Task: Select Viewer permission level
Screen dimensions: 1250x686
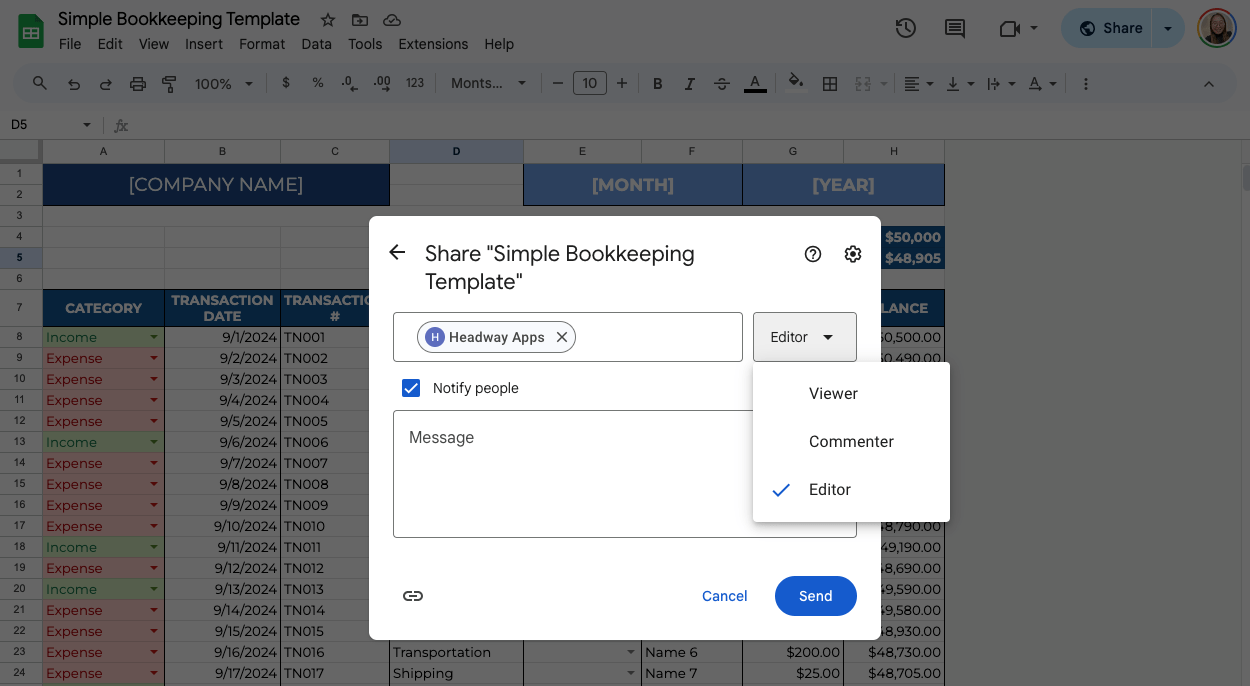Action: click(833, 393)
